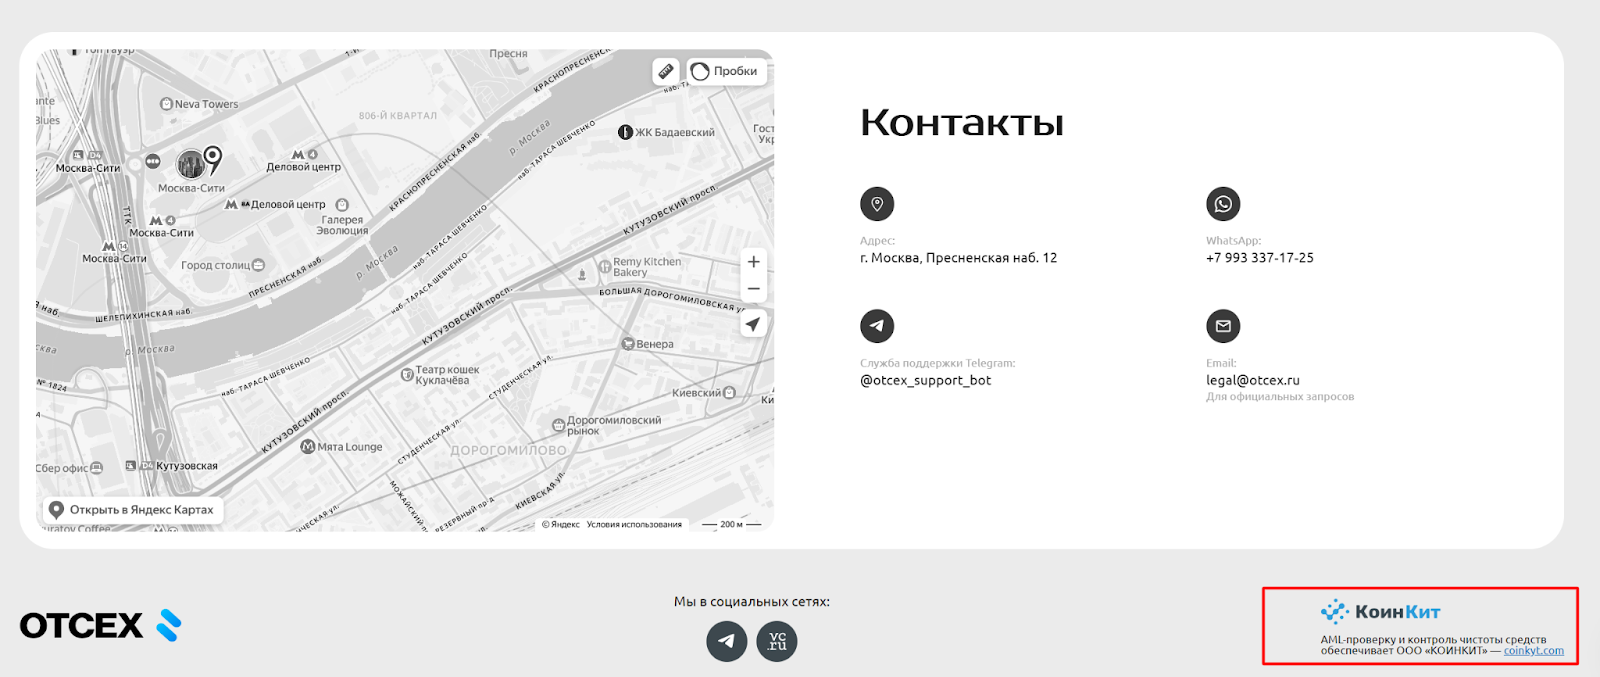Viewport: 1600px width, 677px height.
Task: Click the map ruler measurement icon
Action: pos(666,71)
